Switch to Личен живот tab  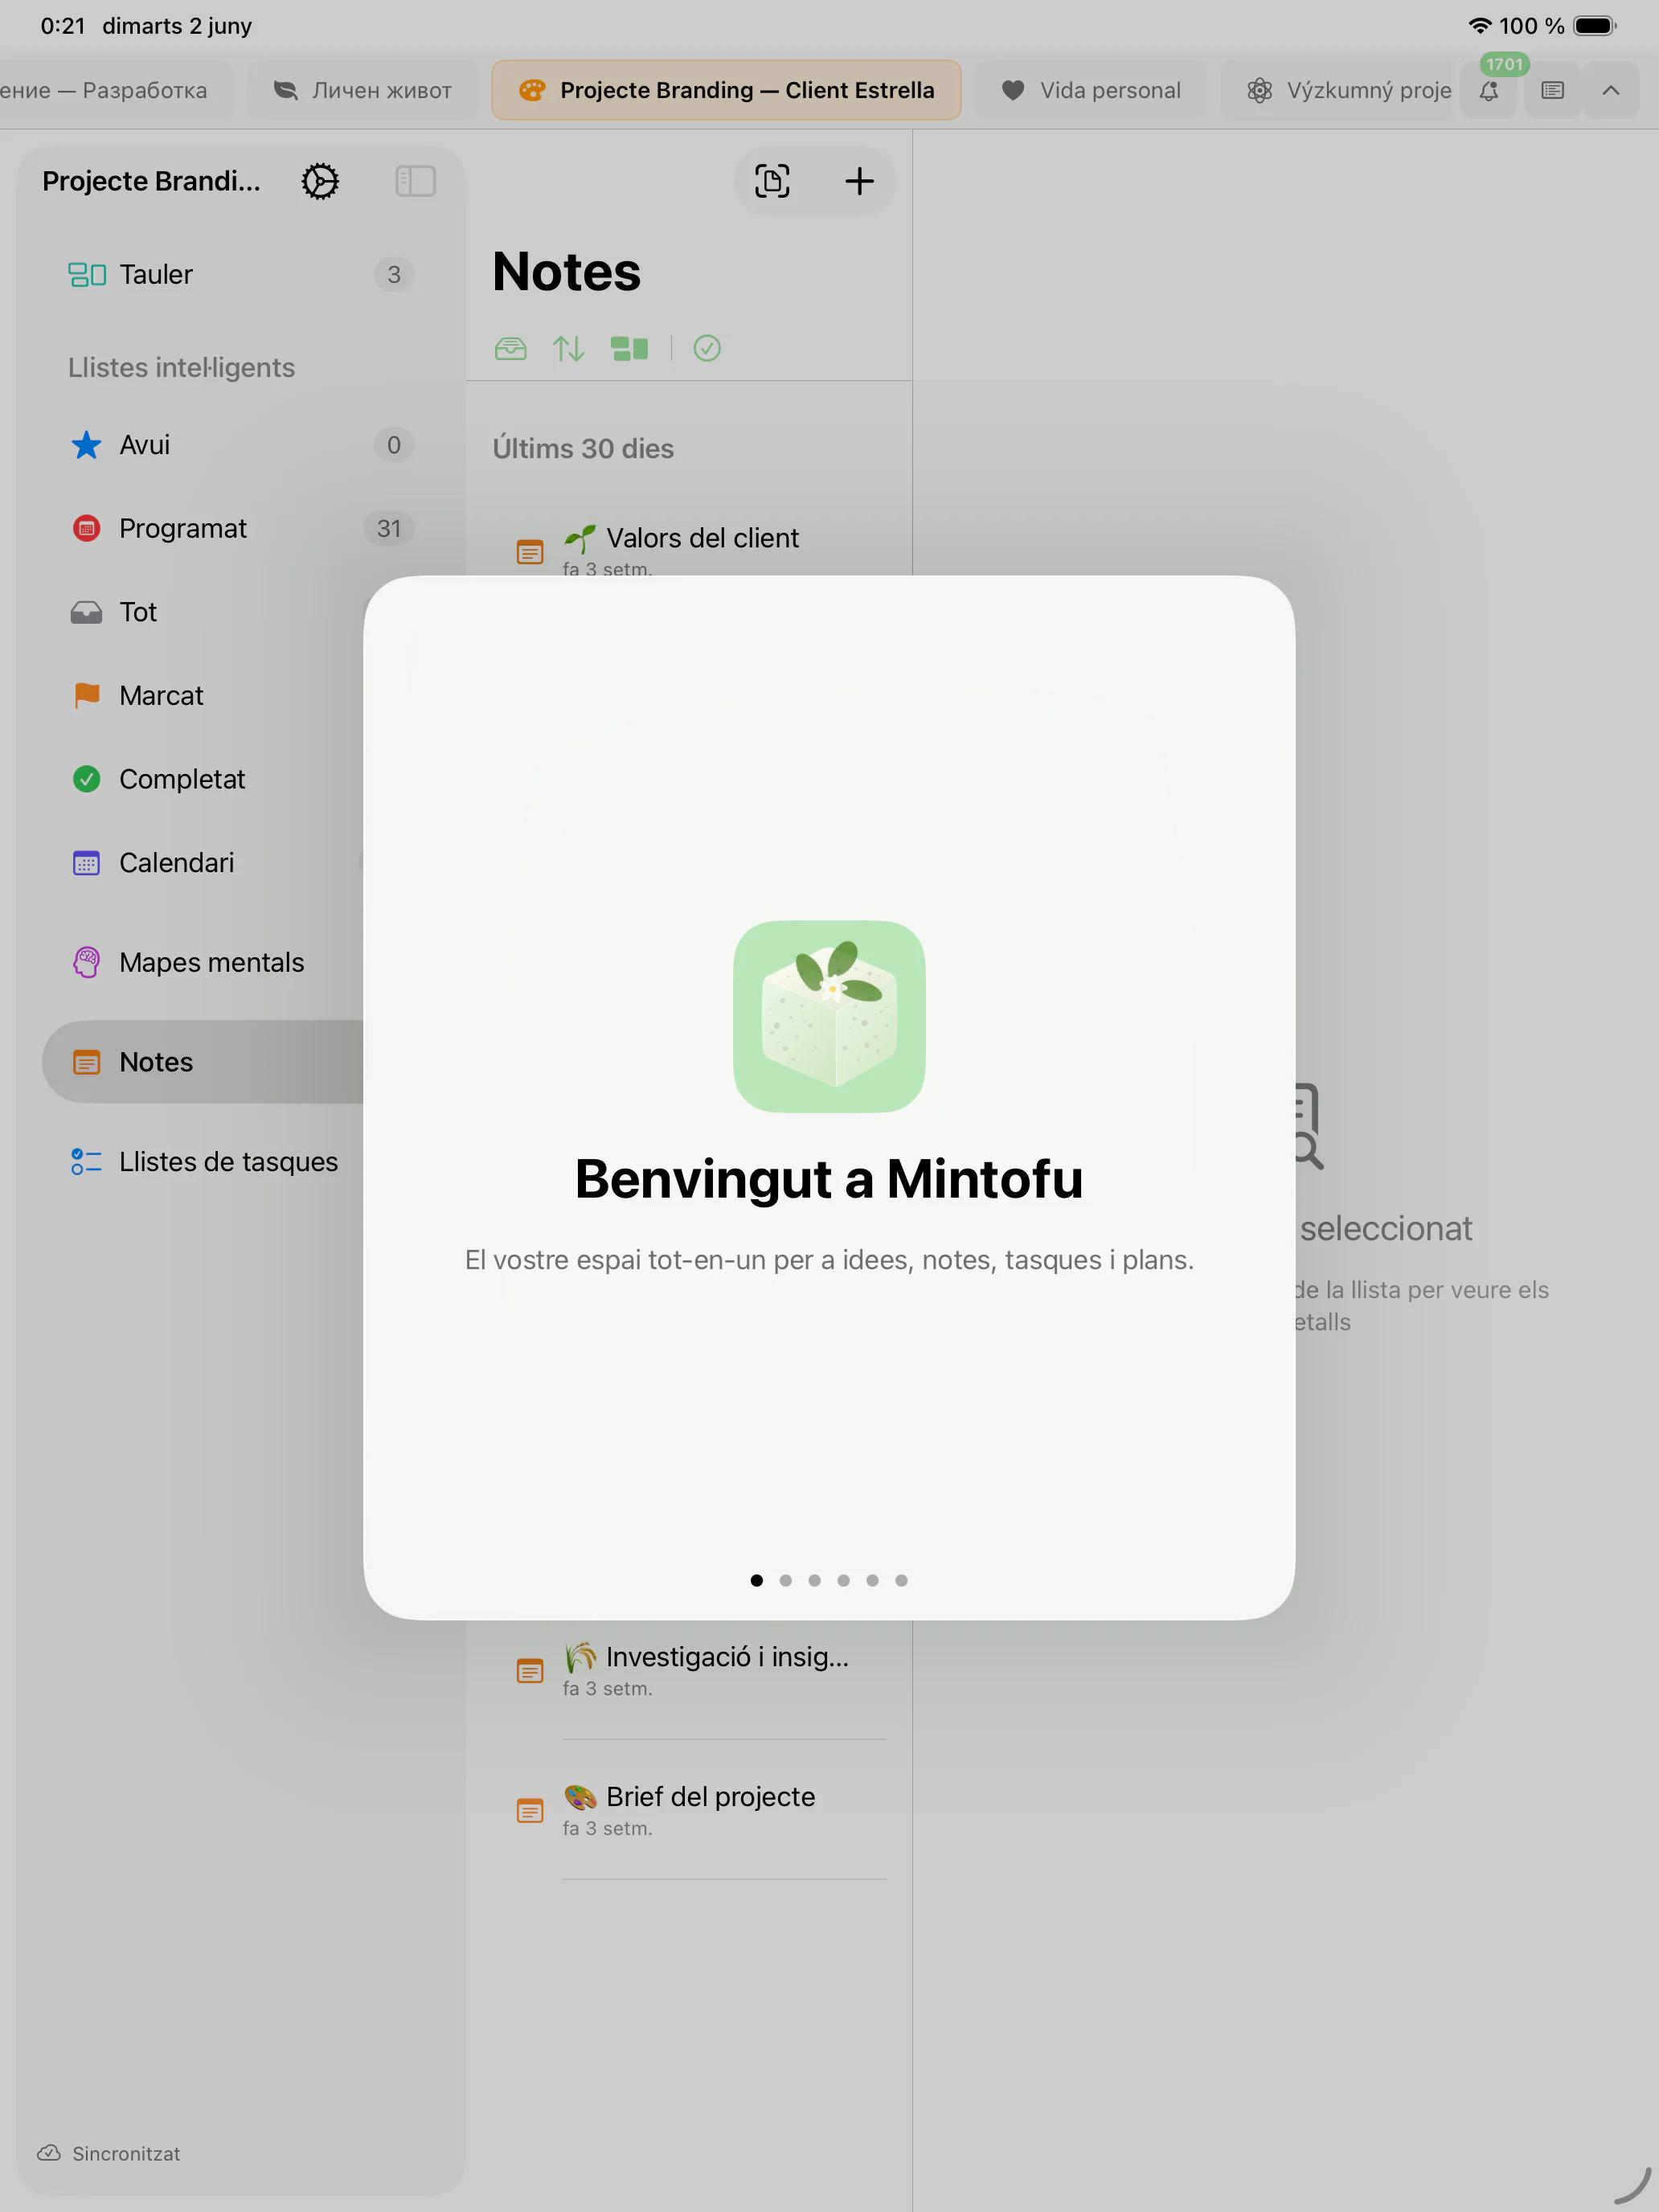(362, 90)
